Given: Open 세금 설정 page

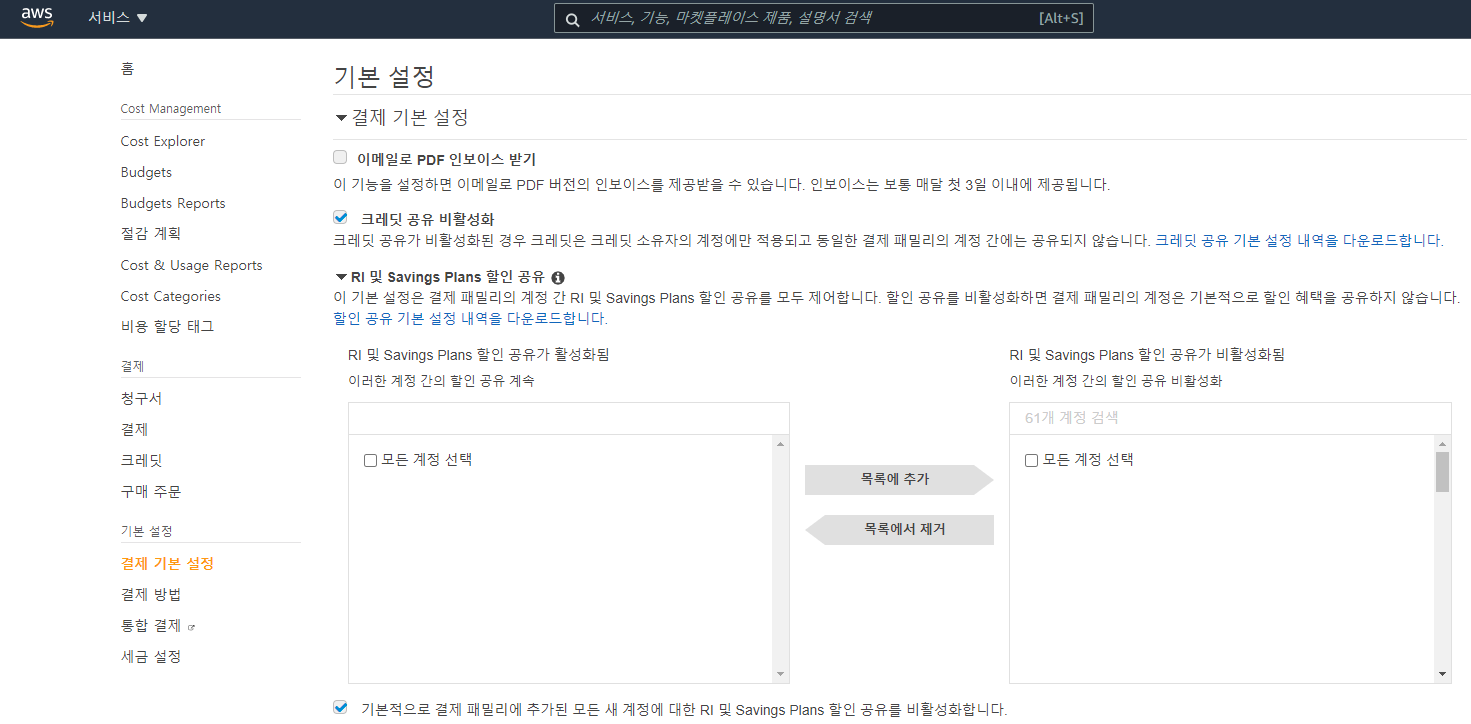Looking at the screenshot, I should click(x=151, y=656).
